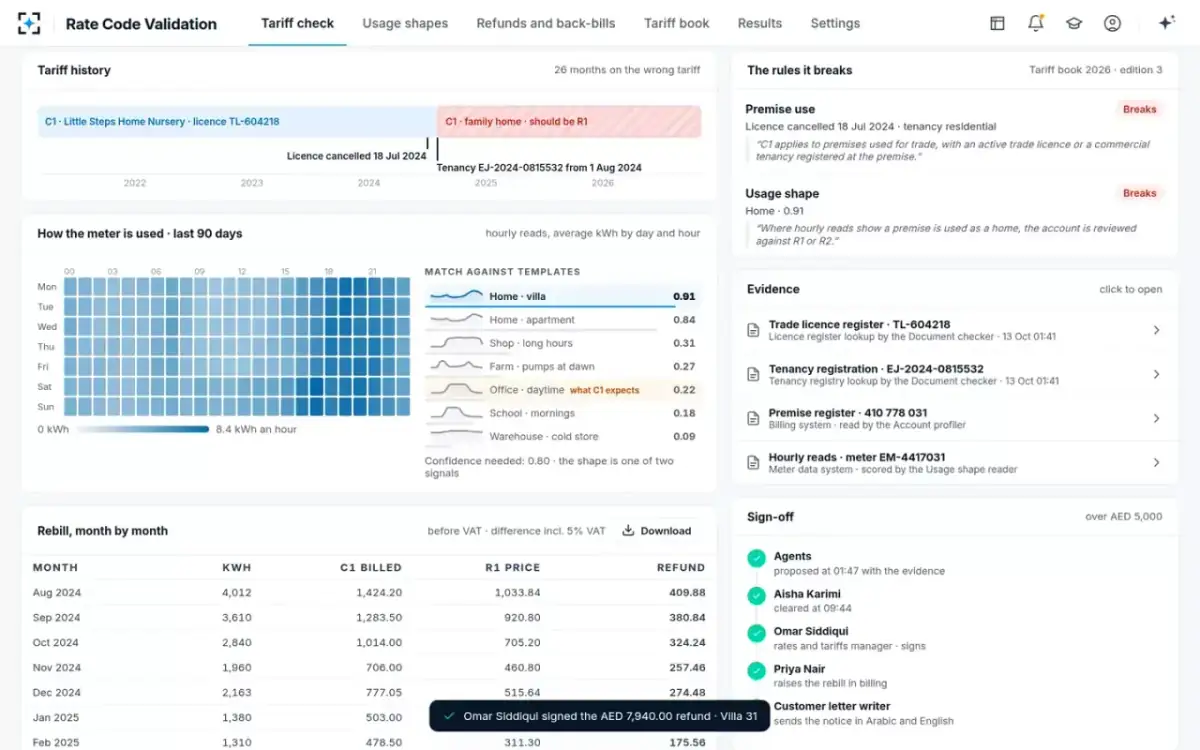The height and width of the screenshot is (750, 1200).
Task: Click the green check beside Agents
Action: click(756, 558)
